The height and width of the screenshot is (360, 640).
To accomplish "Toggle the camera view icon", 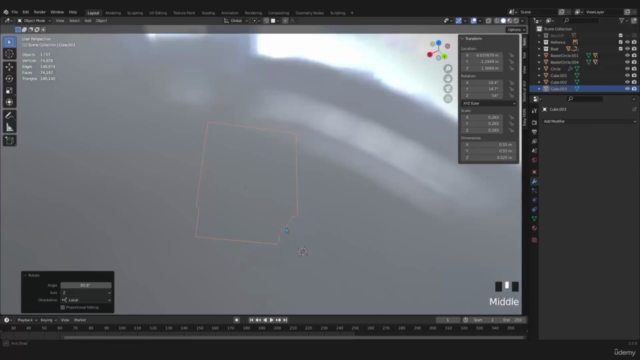I will click(448, 89).
